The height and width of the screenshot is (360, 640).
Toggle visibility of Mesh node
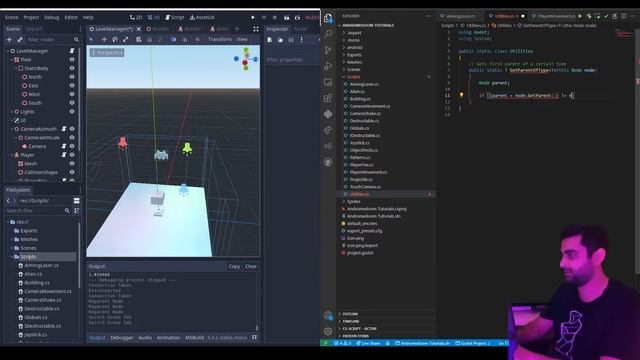click(x=72, y=164)
